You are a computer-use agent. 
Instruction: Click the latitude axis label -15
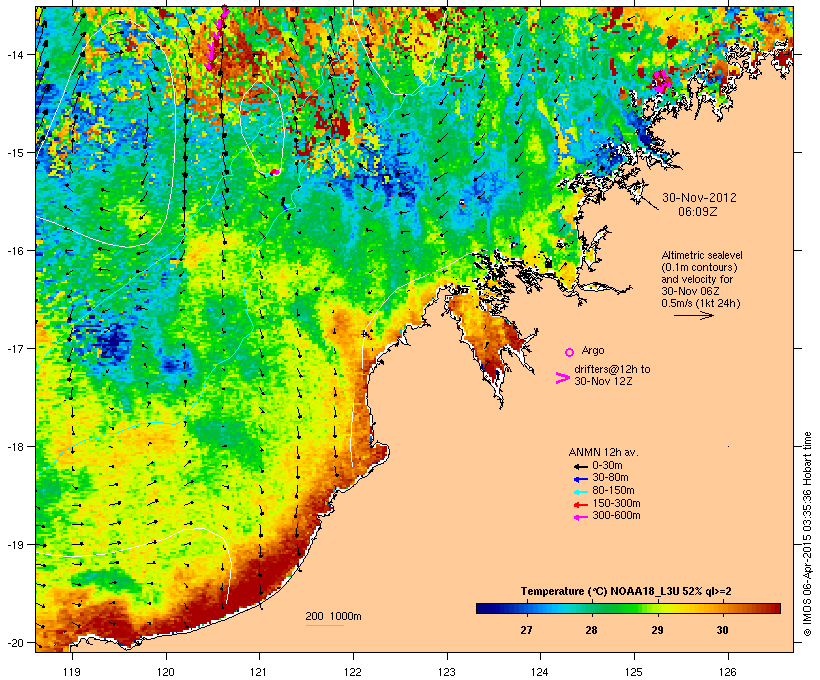pyautogui.click(x=14, y=153)
